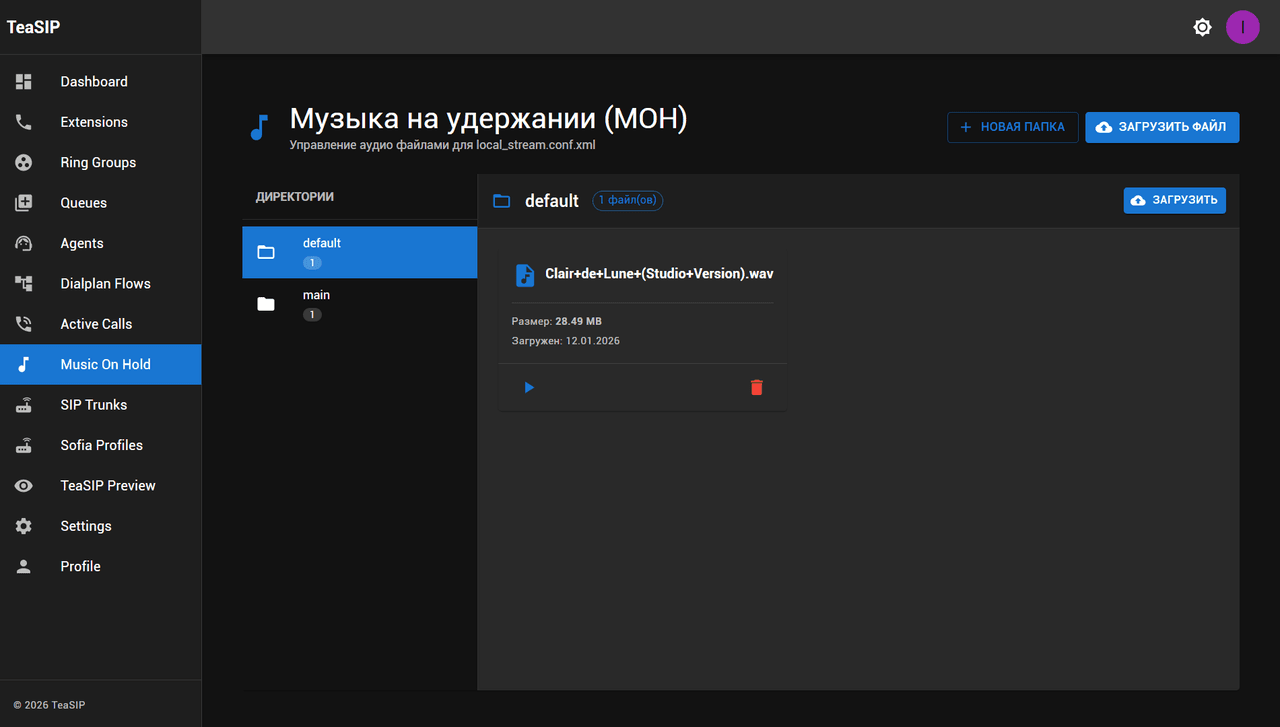Viewport: 1280px width, 727px height.
Task: Open the Dashboard page
Action: [100, 82]
